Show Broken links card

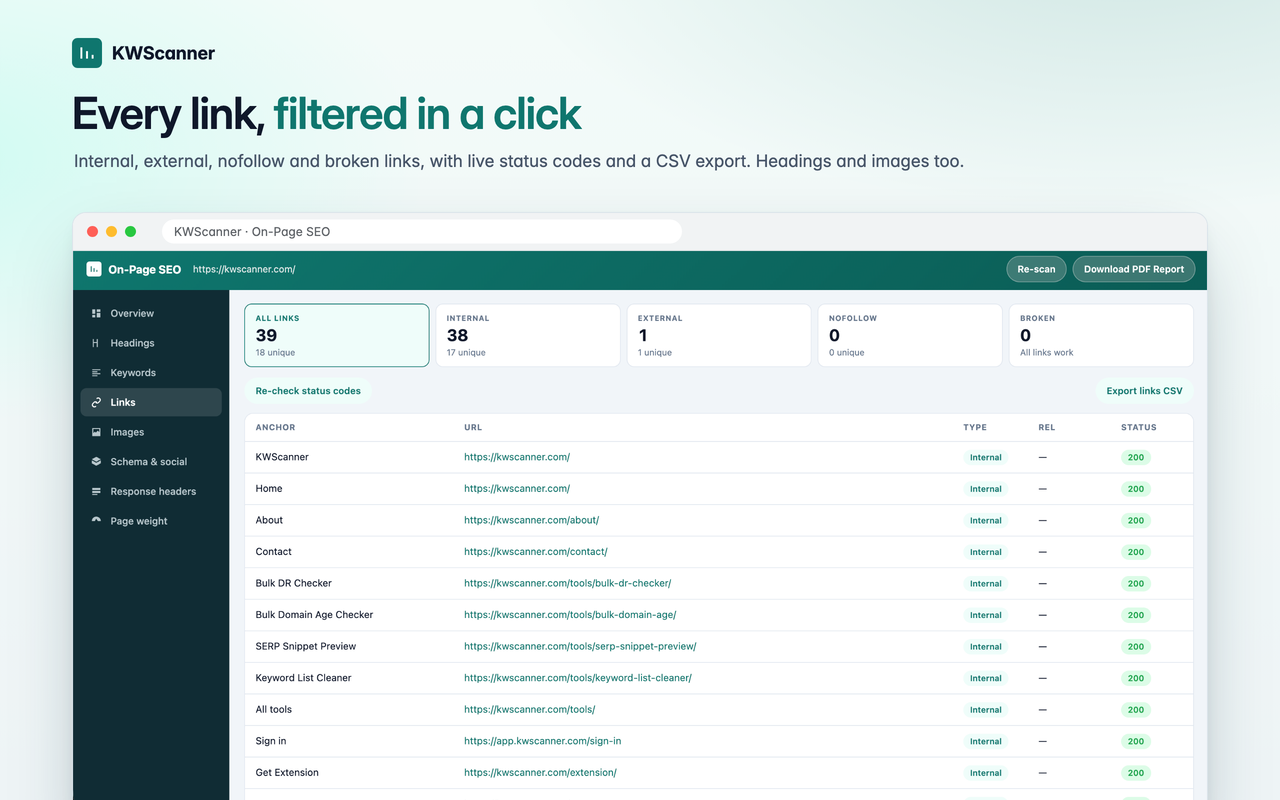pyautogui.click(x=1101, y=335)
